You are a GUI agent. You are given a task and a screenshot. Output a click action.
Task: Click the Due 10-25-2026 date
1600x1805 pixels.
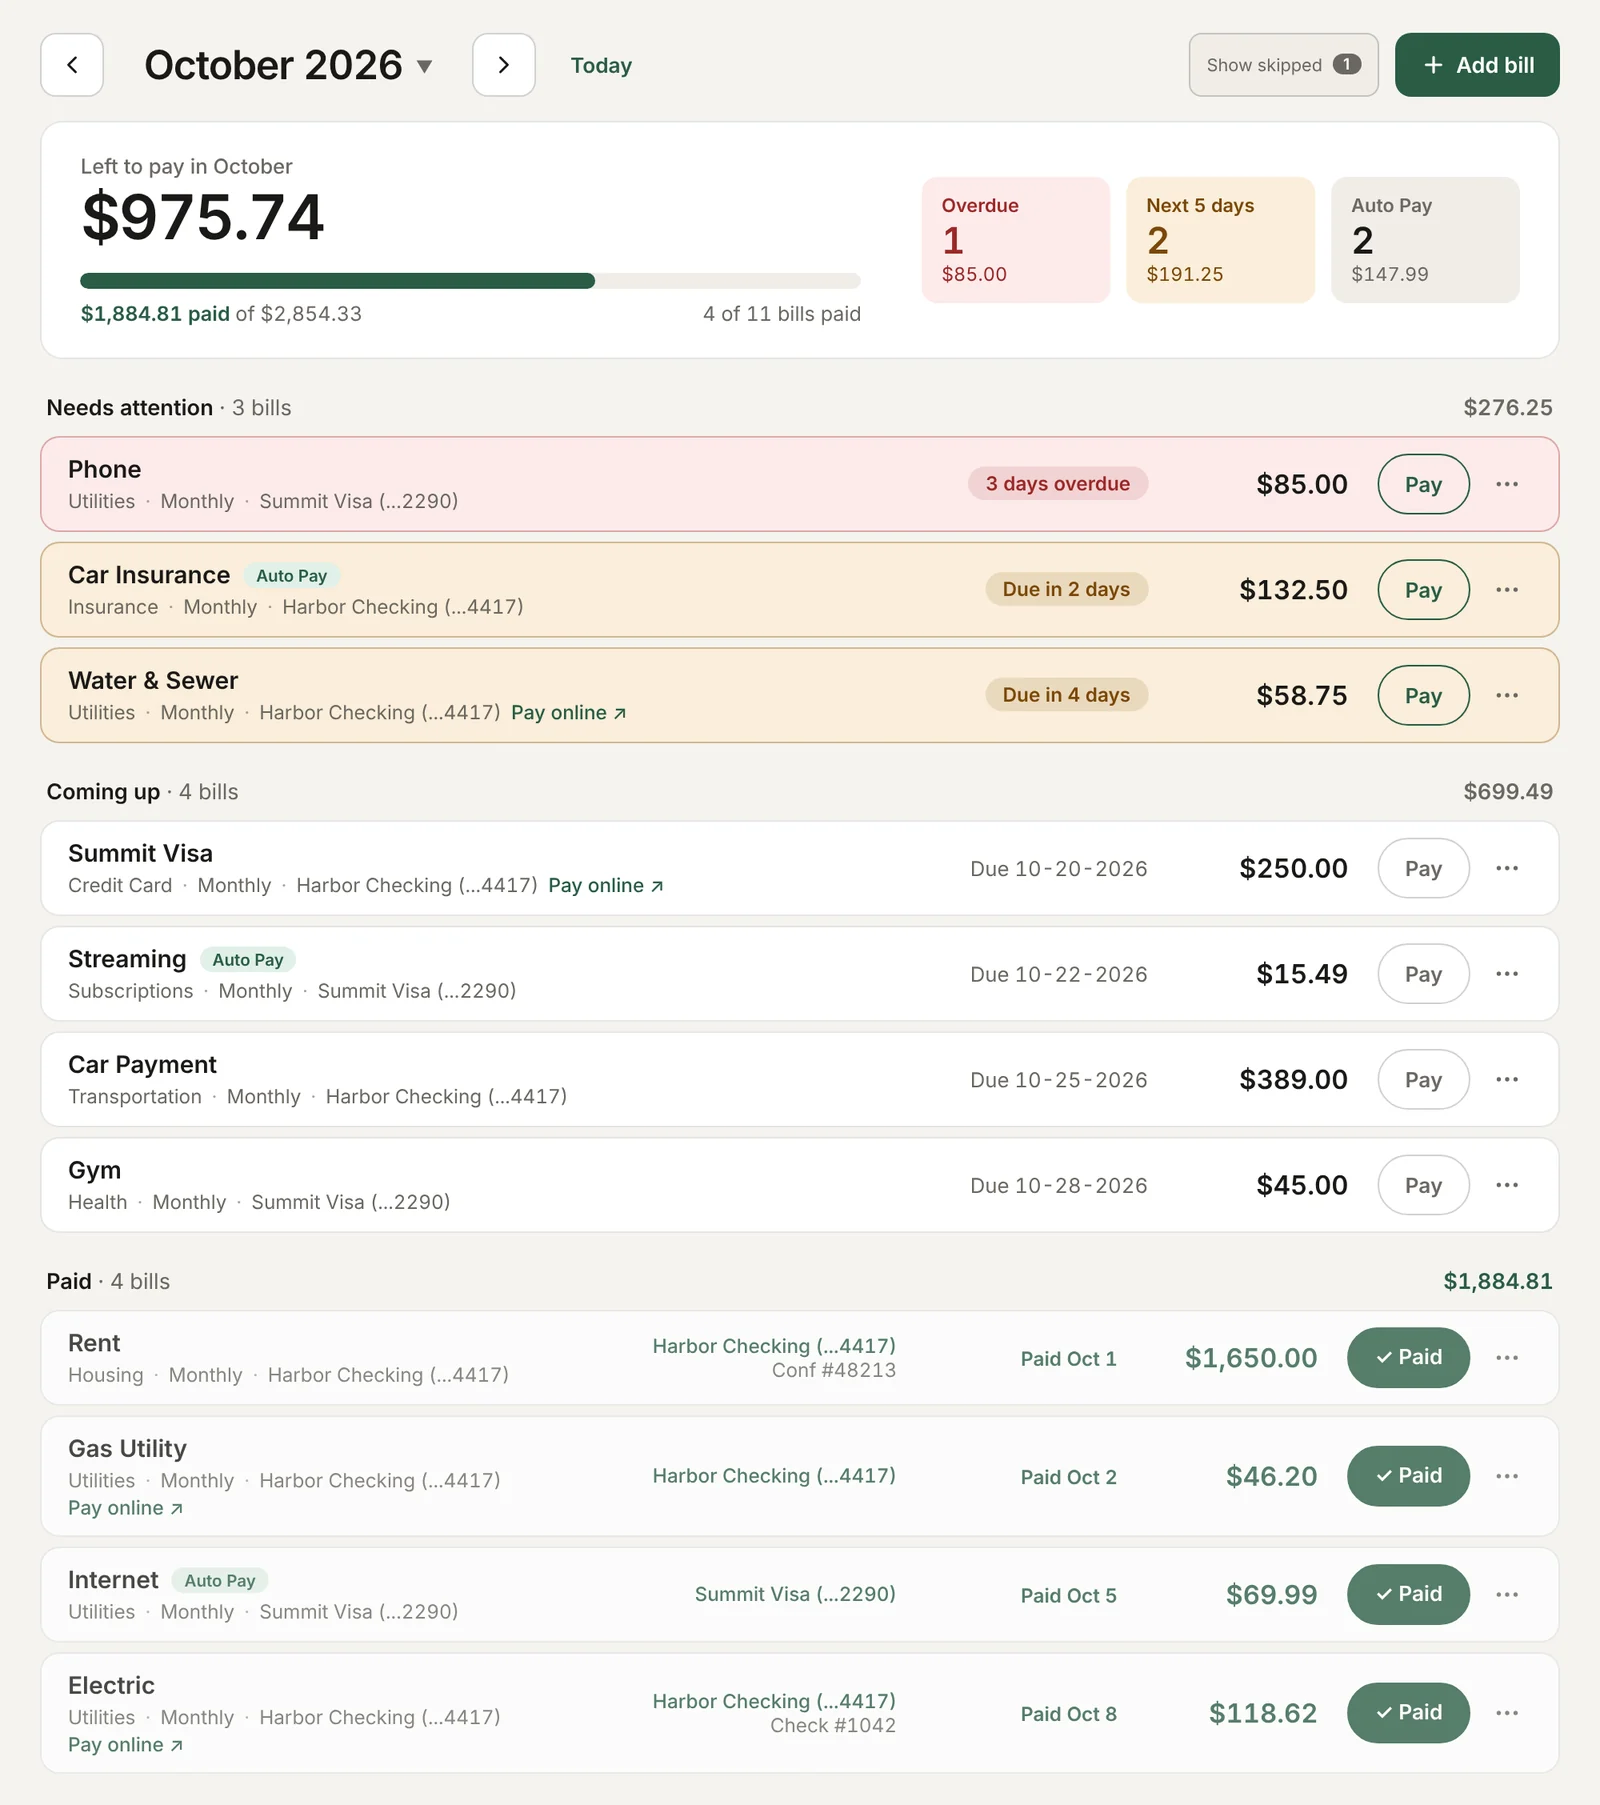(x=1059, y=1080)
